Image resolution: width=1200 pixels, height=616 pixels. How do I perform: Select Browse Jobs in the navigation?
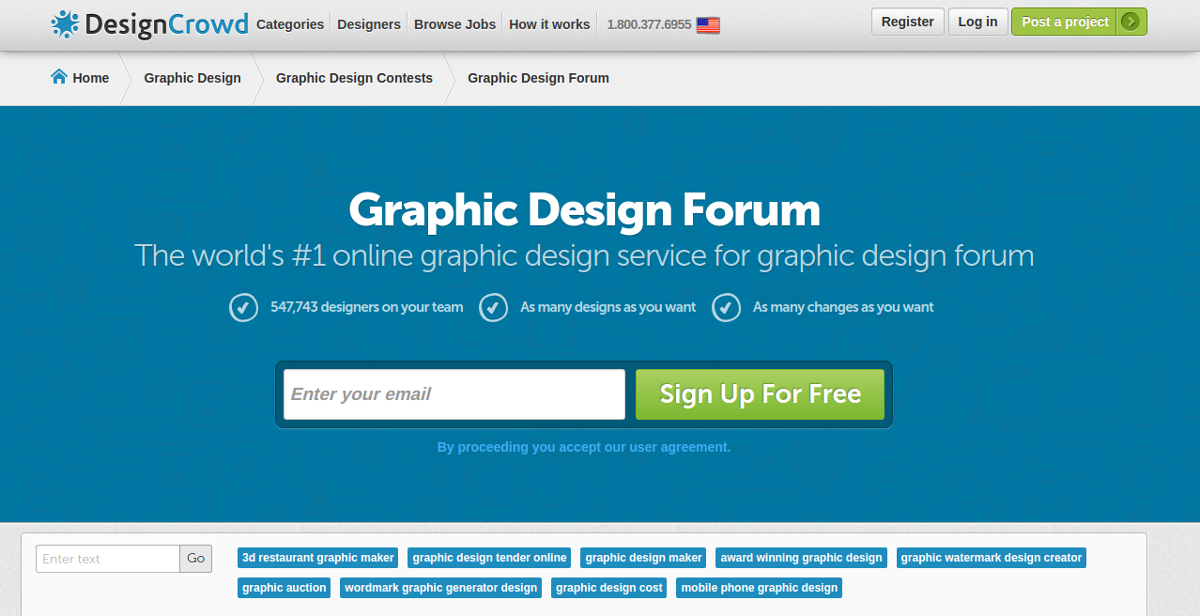[x=454, y=24]
